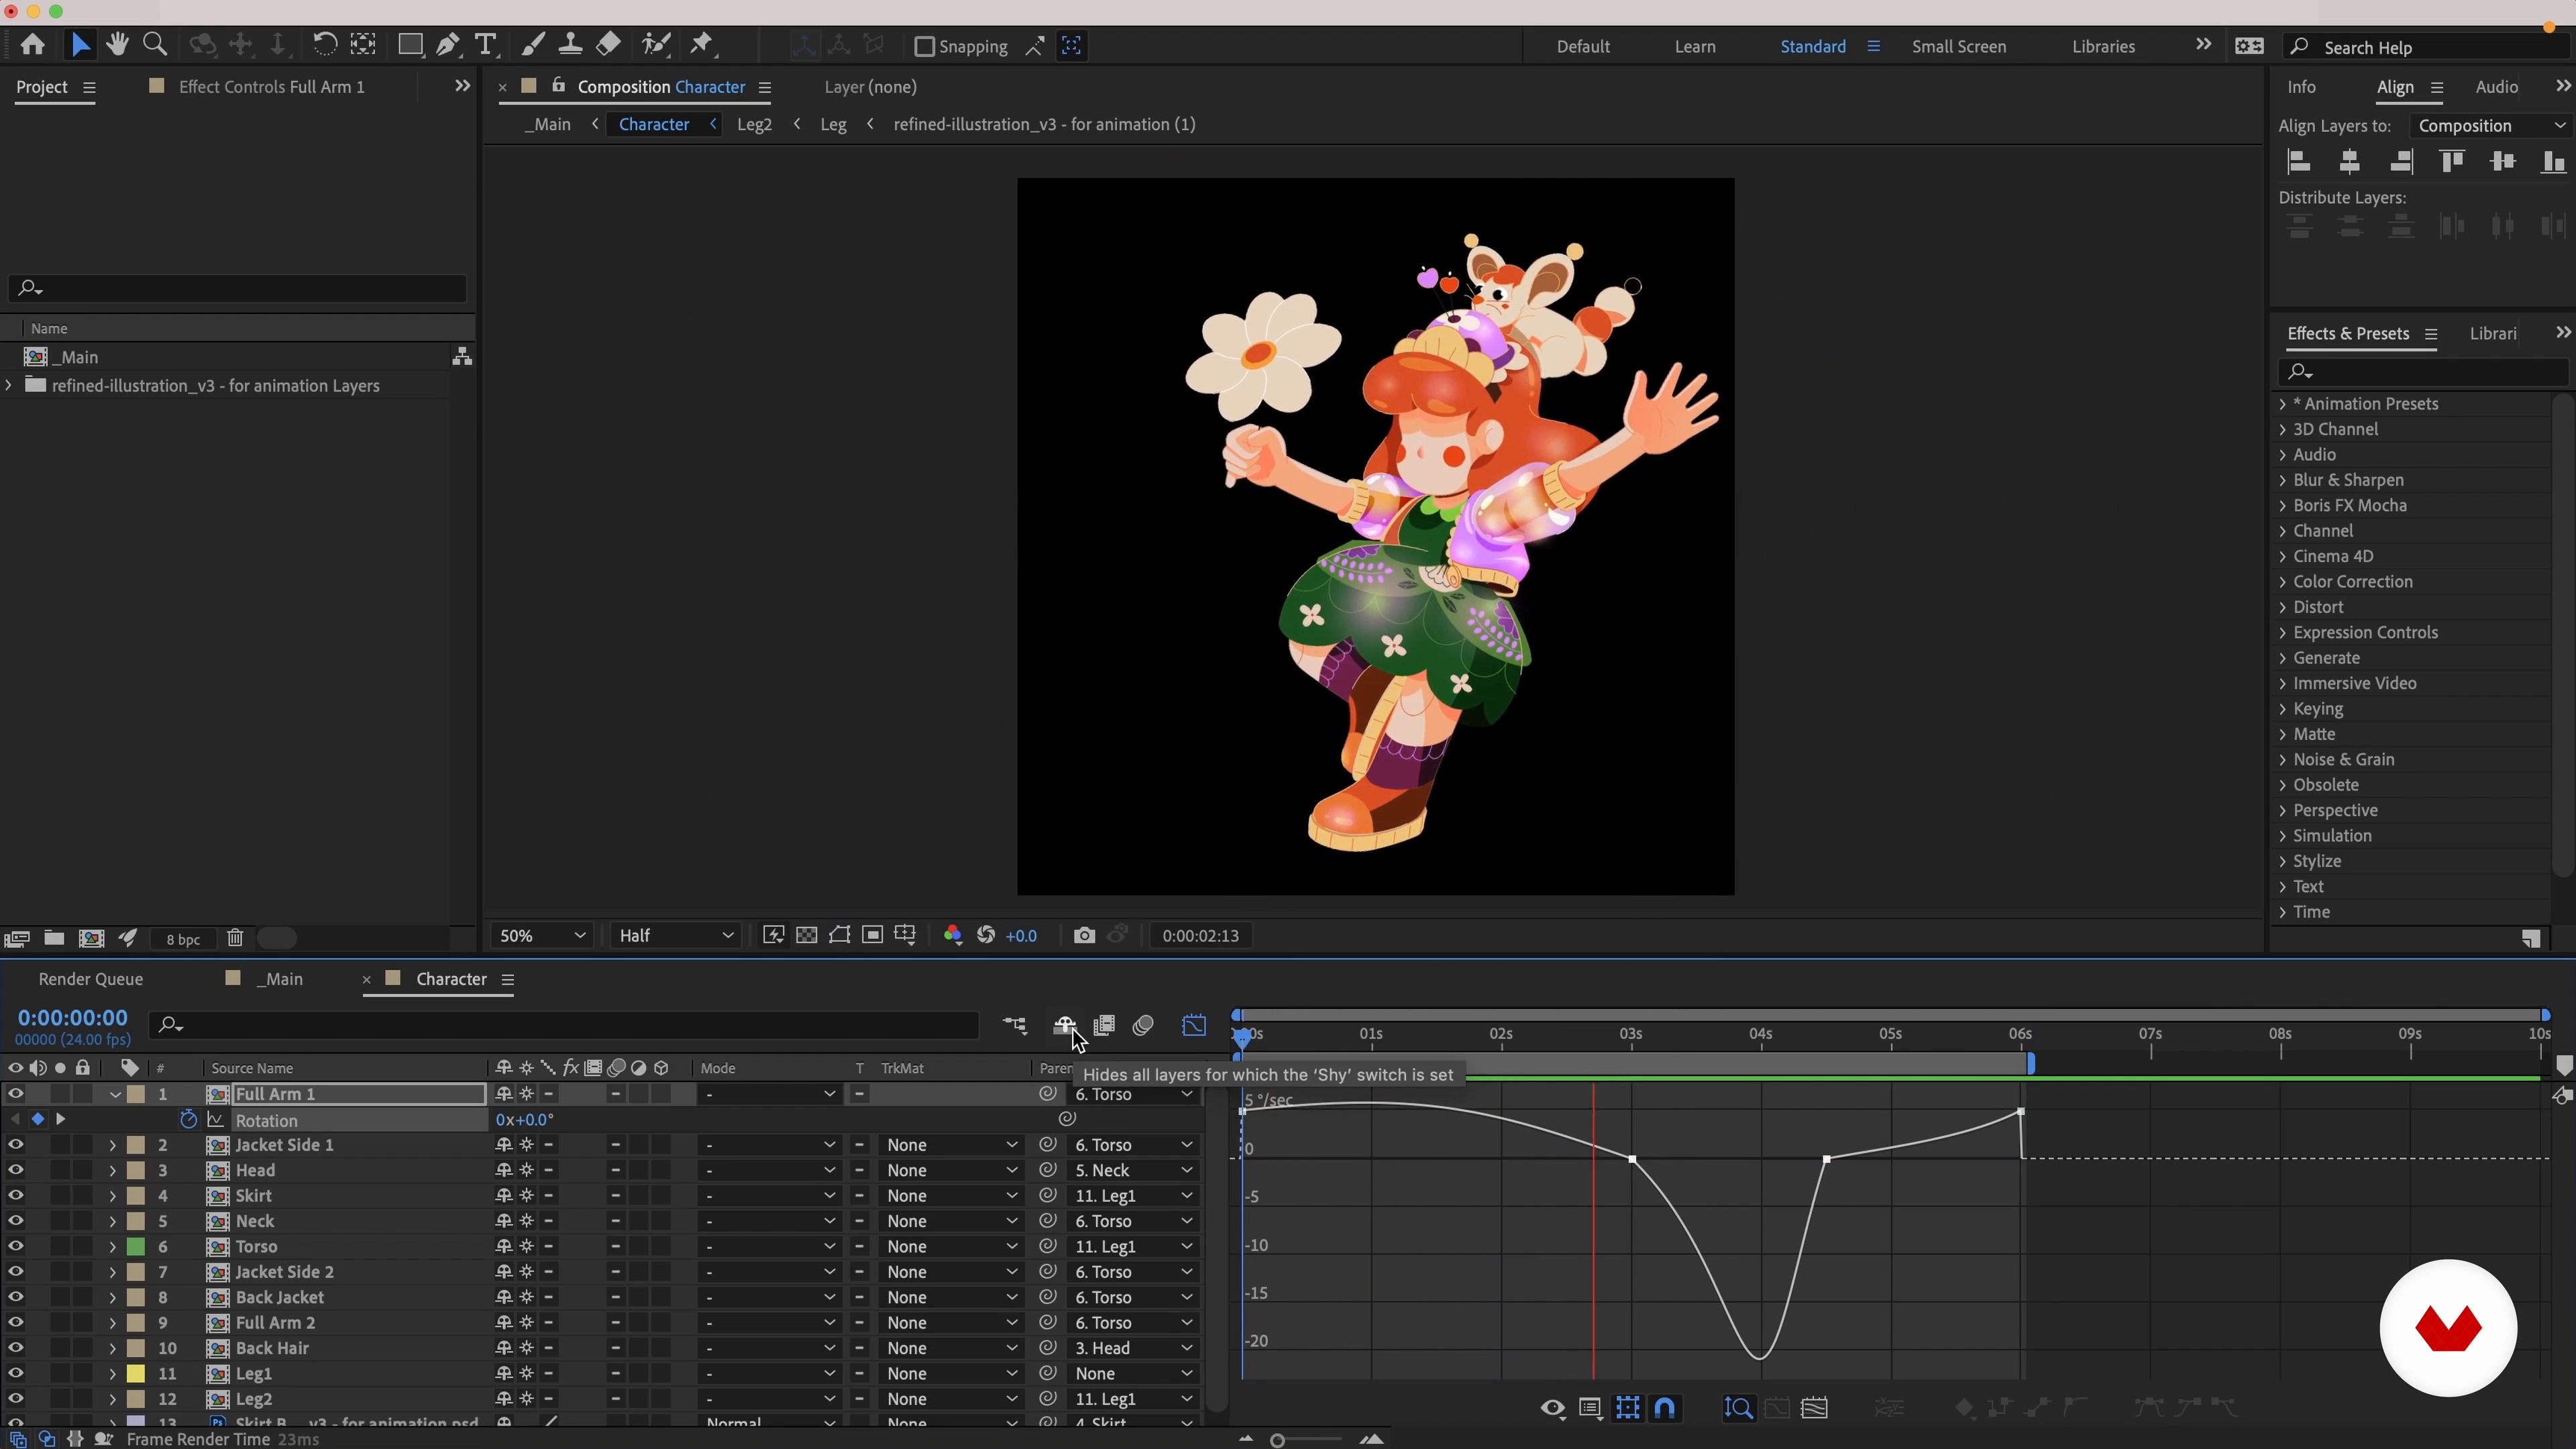2576x1449 pixels.
Task: Select the Eraser tool
Action: coord(608,45)
